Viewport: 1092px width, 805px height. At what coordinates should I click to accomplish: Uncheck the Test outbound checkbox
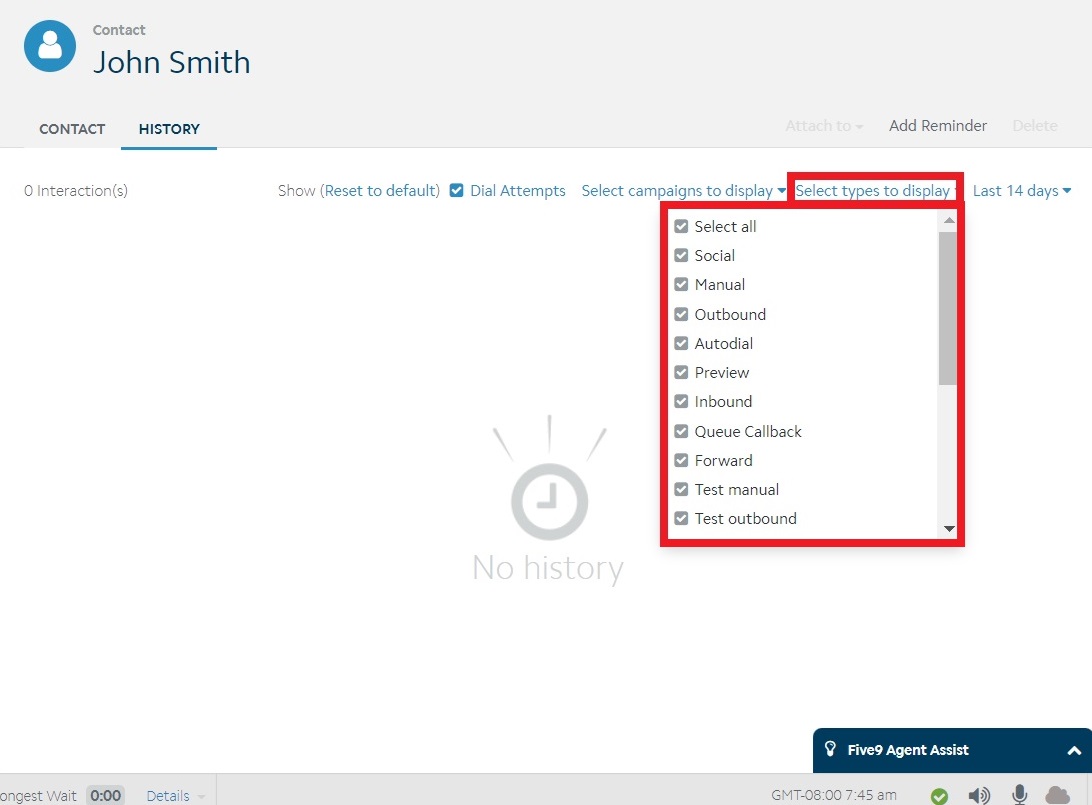pyautogui.click(x=681, y=519)
